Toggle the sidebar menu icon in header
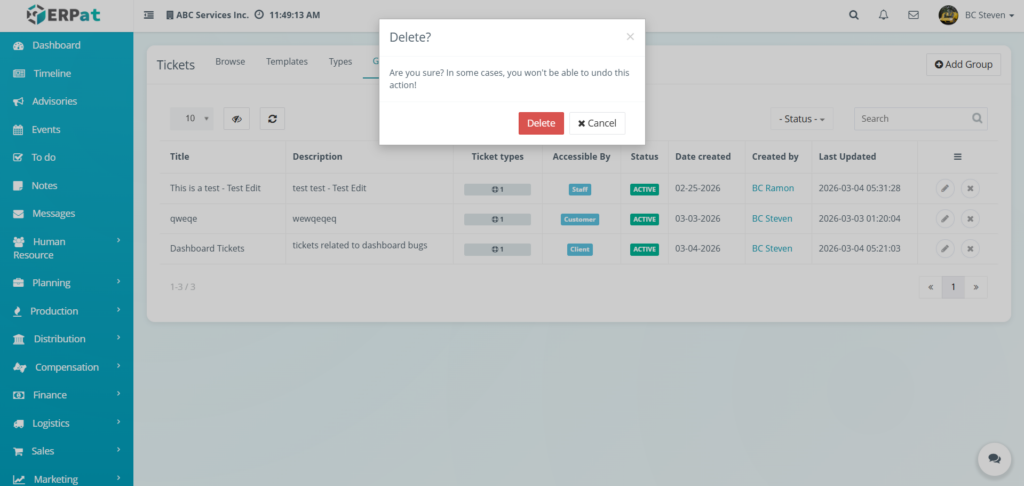Viewport: 1024px width, 486px height. (149, 15)
